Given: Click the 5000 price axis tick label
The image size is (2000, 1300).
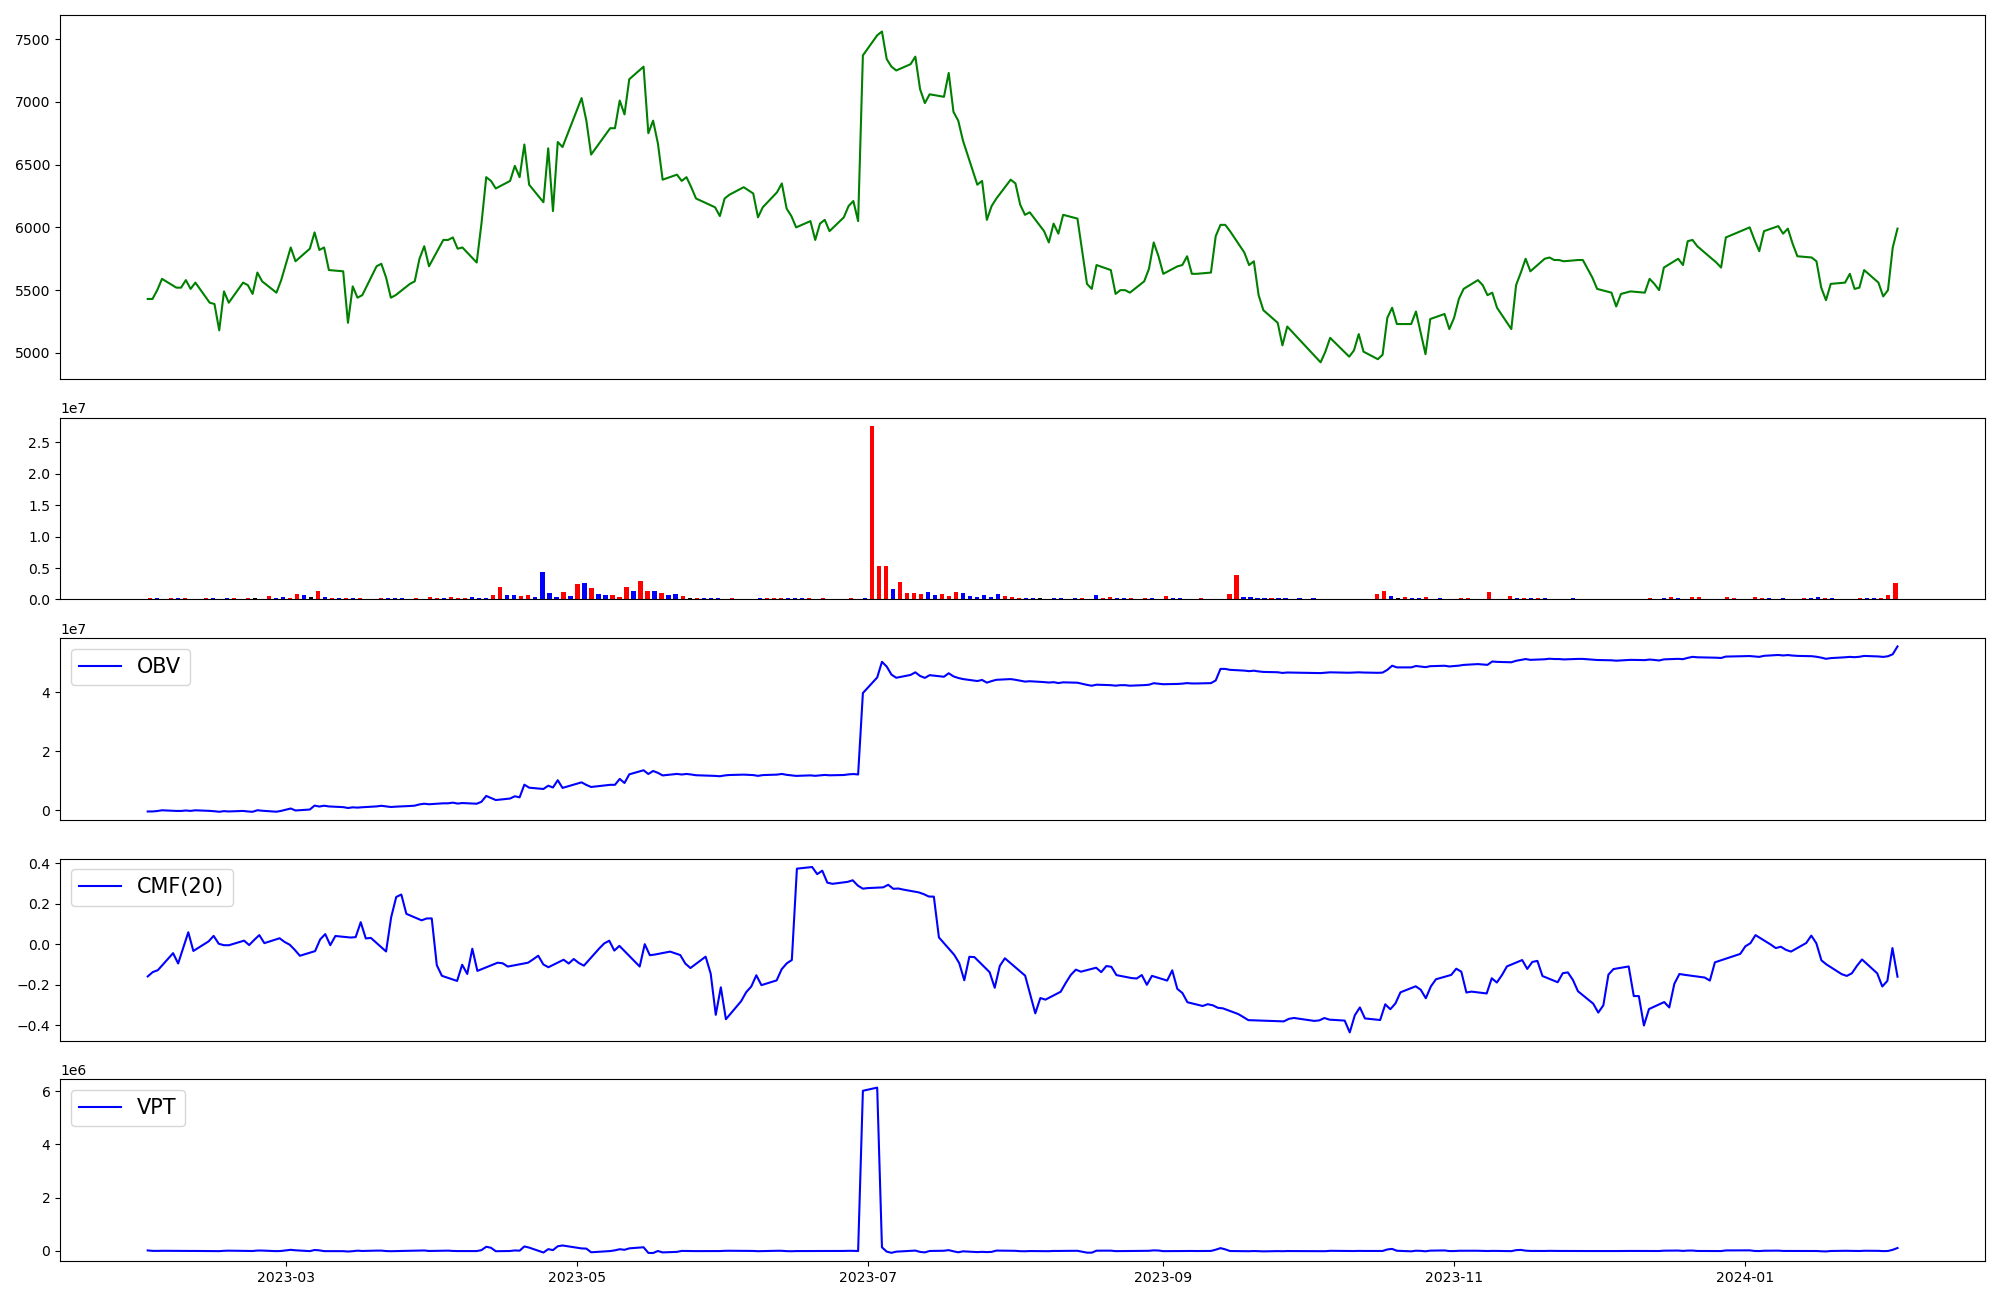Looking at the screenshot, I should click(33, 353).
